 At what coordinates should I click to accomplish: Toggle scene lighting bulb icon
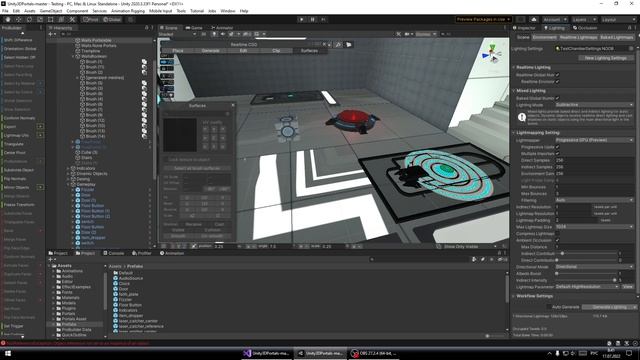pos(214,34)
